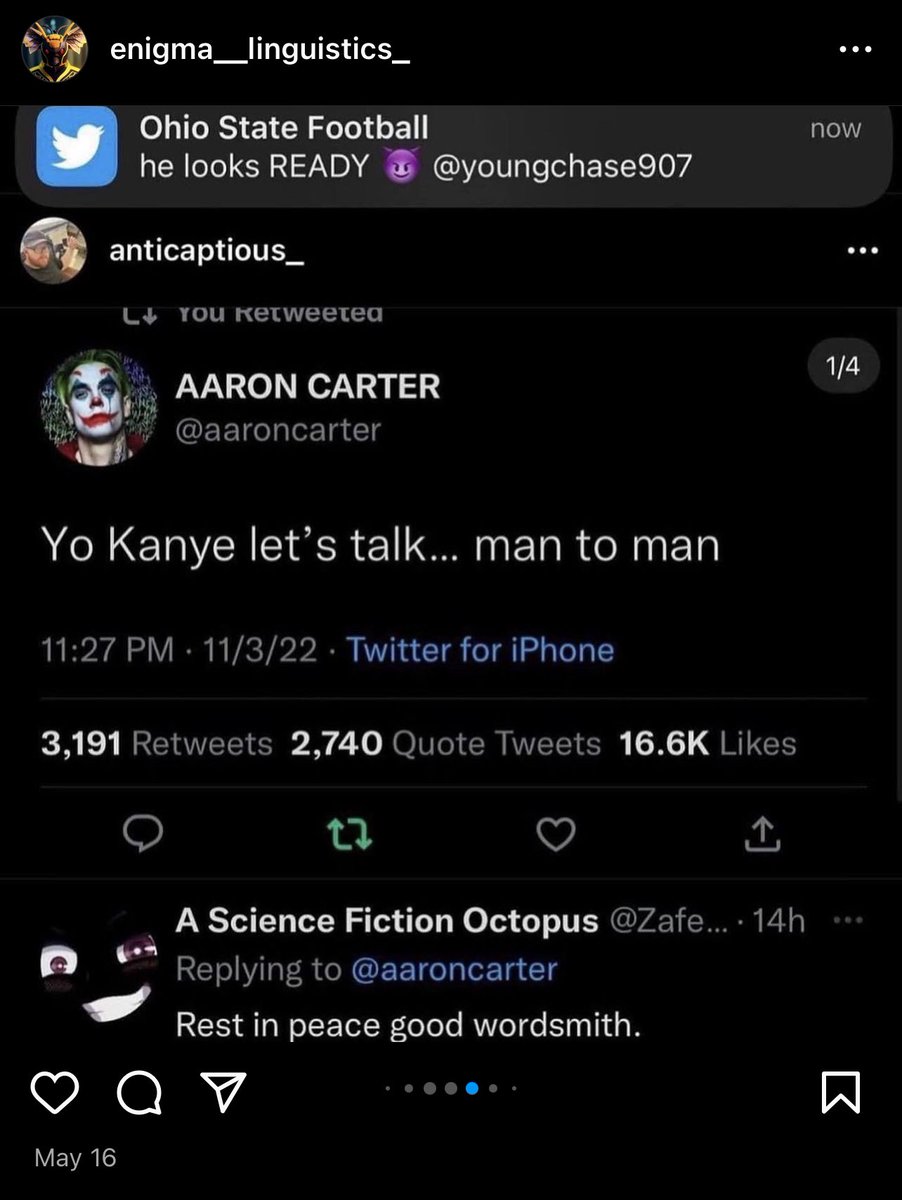The width and height of the screenshot is (902, 1200).
Task: Tap the enigma__linguistics_ profile avatar
Action: click(54, 49)
